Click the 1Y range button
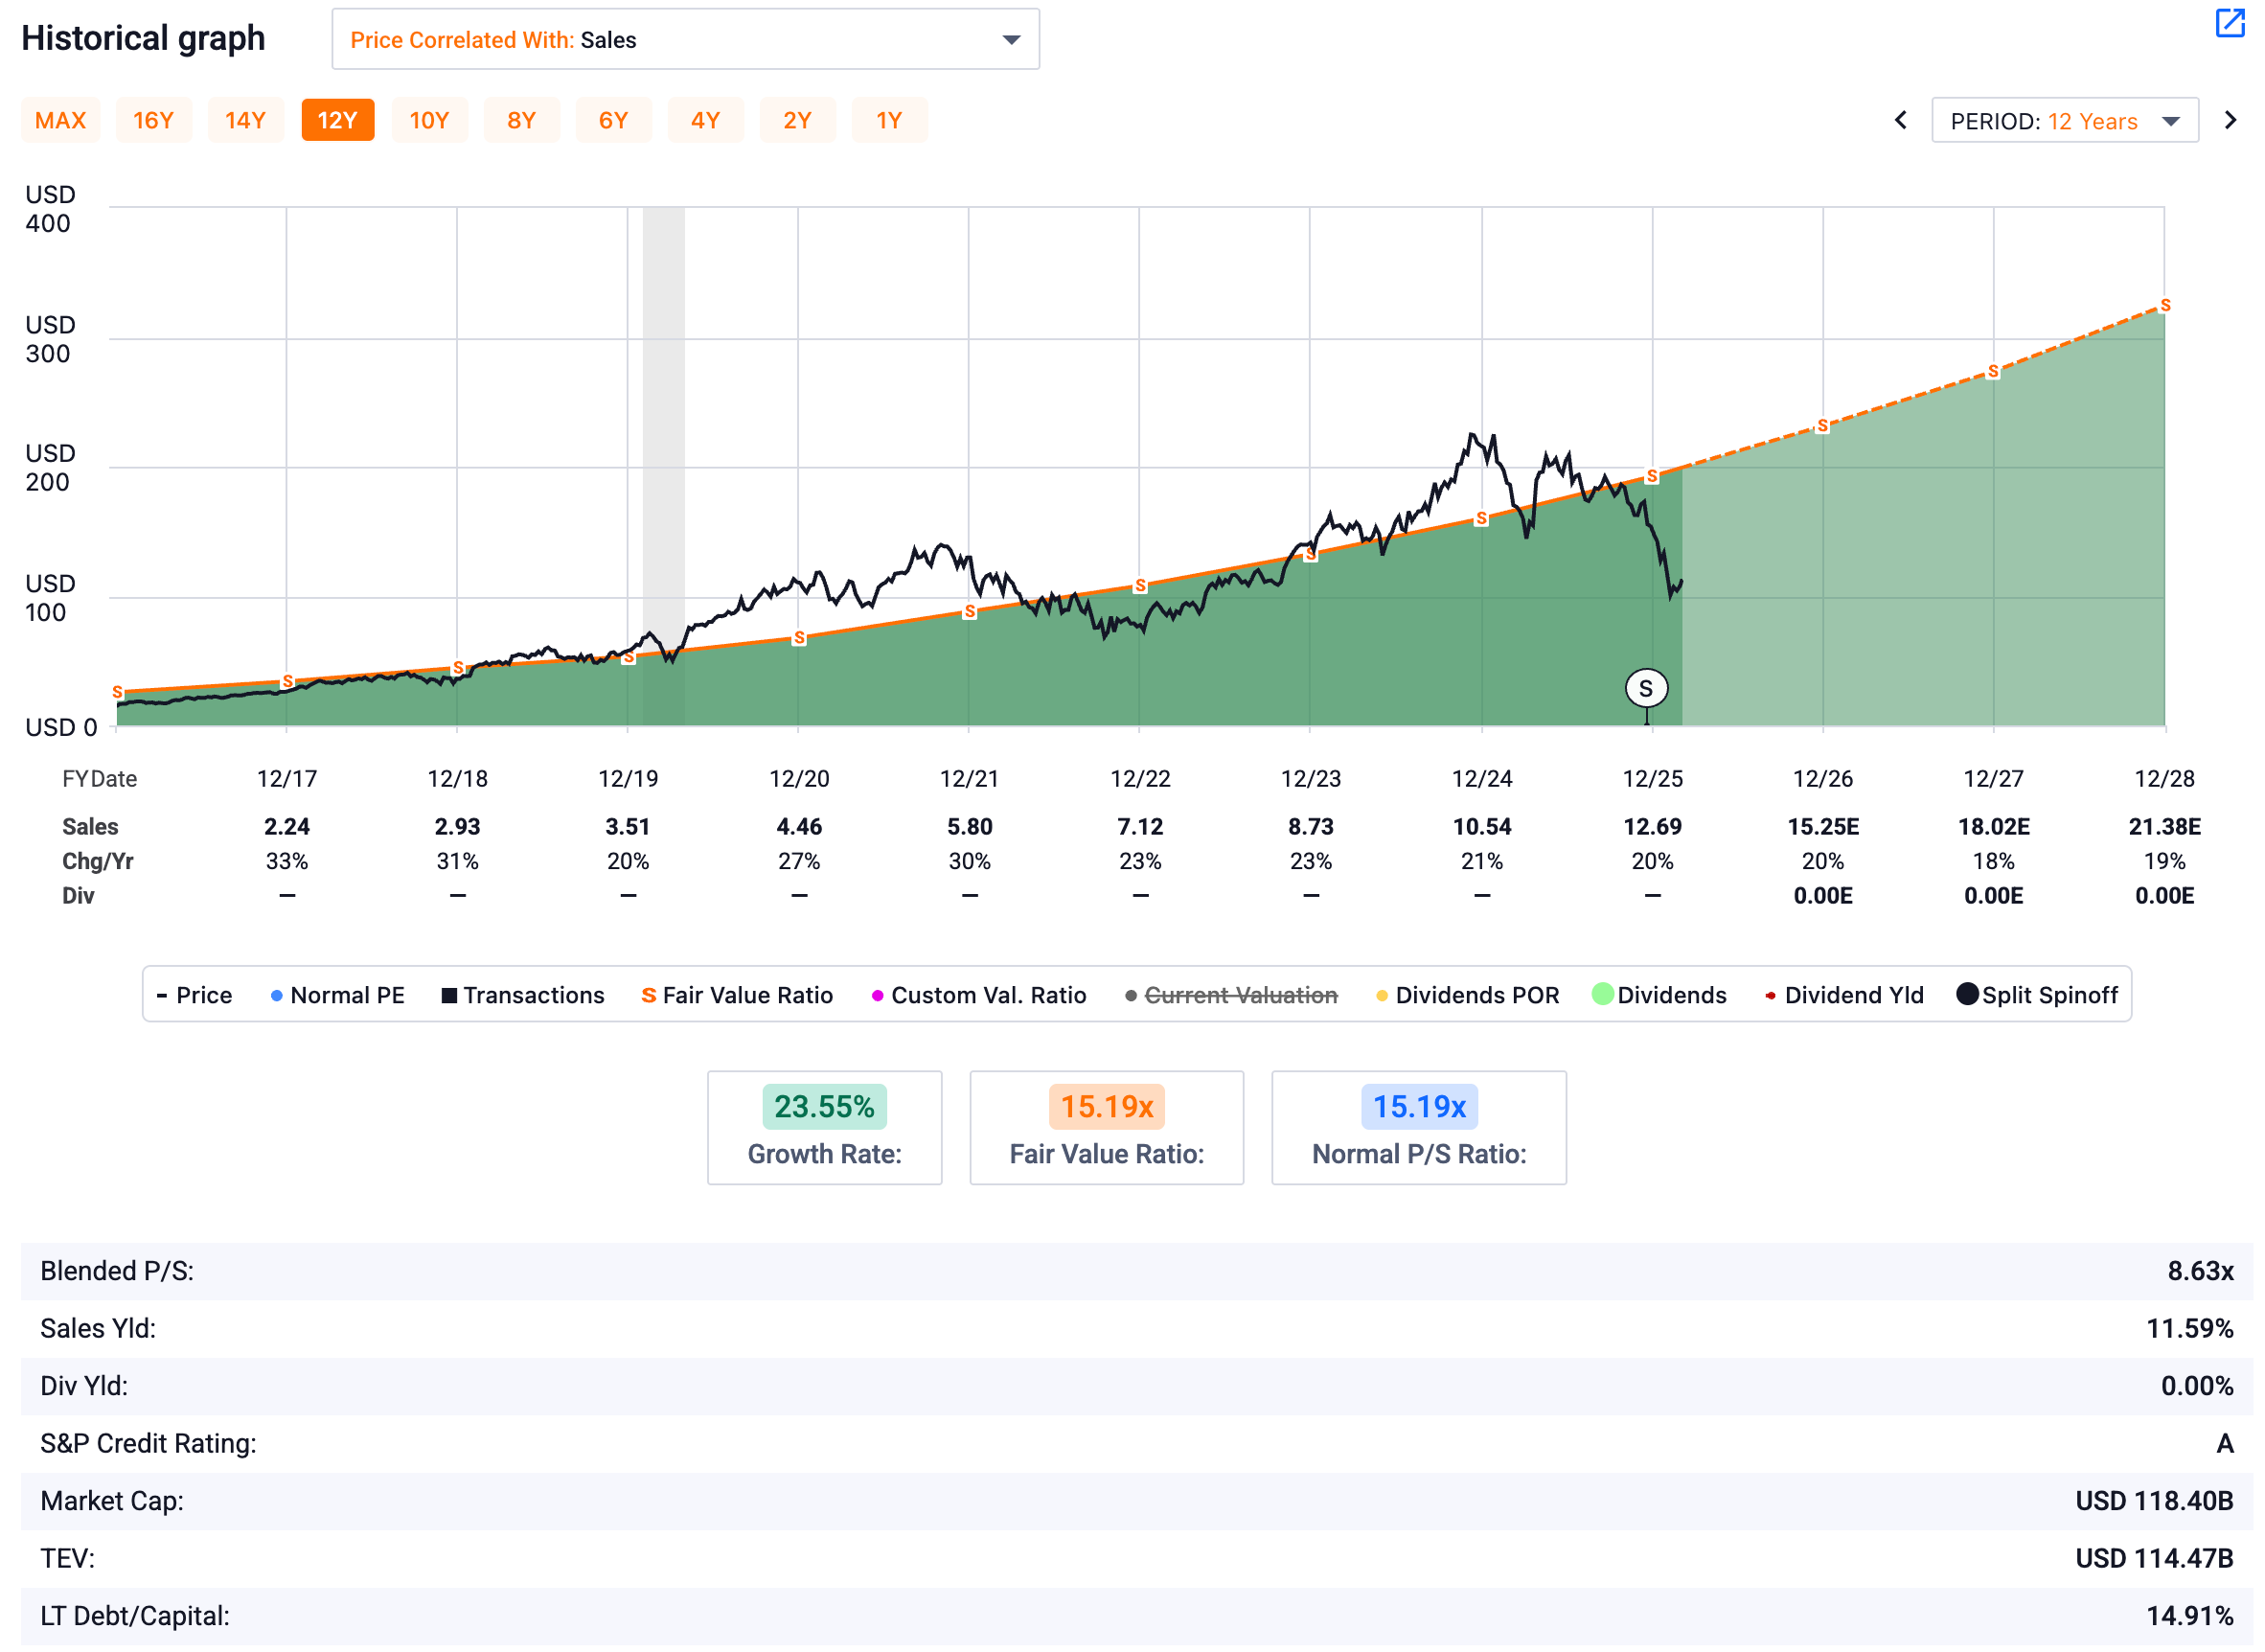 coord(889,121)
